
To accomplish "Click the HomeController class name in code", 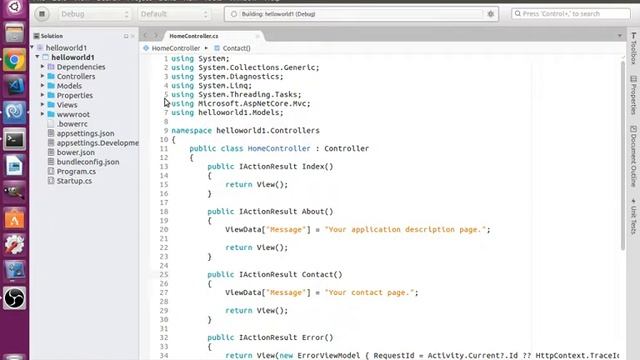I will (279, 149).
